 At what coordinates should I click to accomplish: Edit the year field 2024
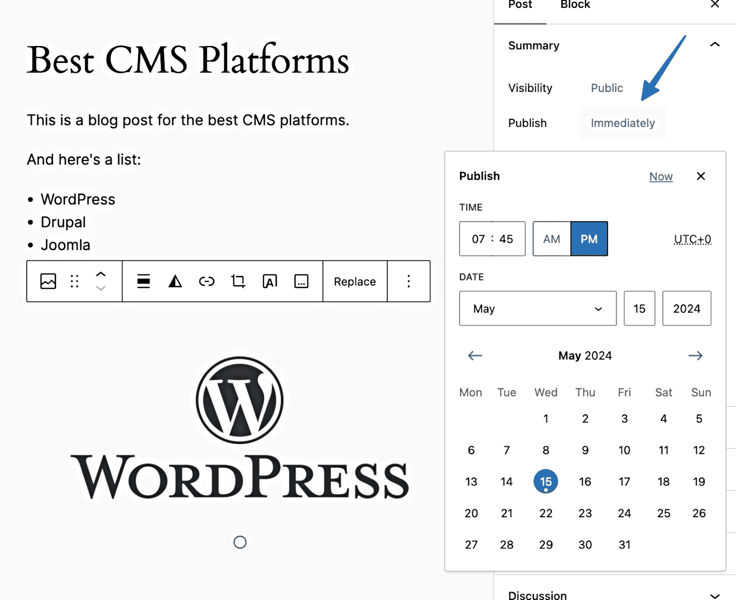tap(687, 308)
